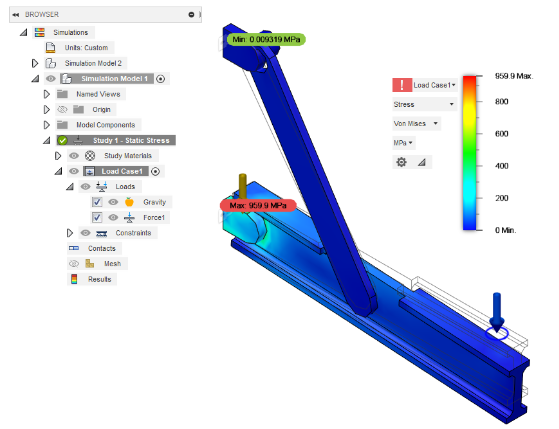
Task: Click the red warning icon beside Load Case1
Action: click(x=402, y=85)
